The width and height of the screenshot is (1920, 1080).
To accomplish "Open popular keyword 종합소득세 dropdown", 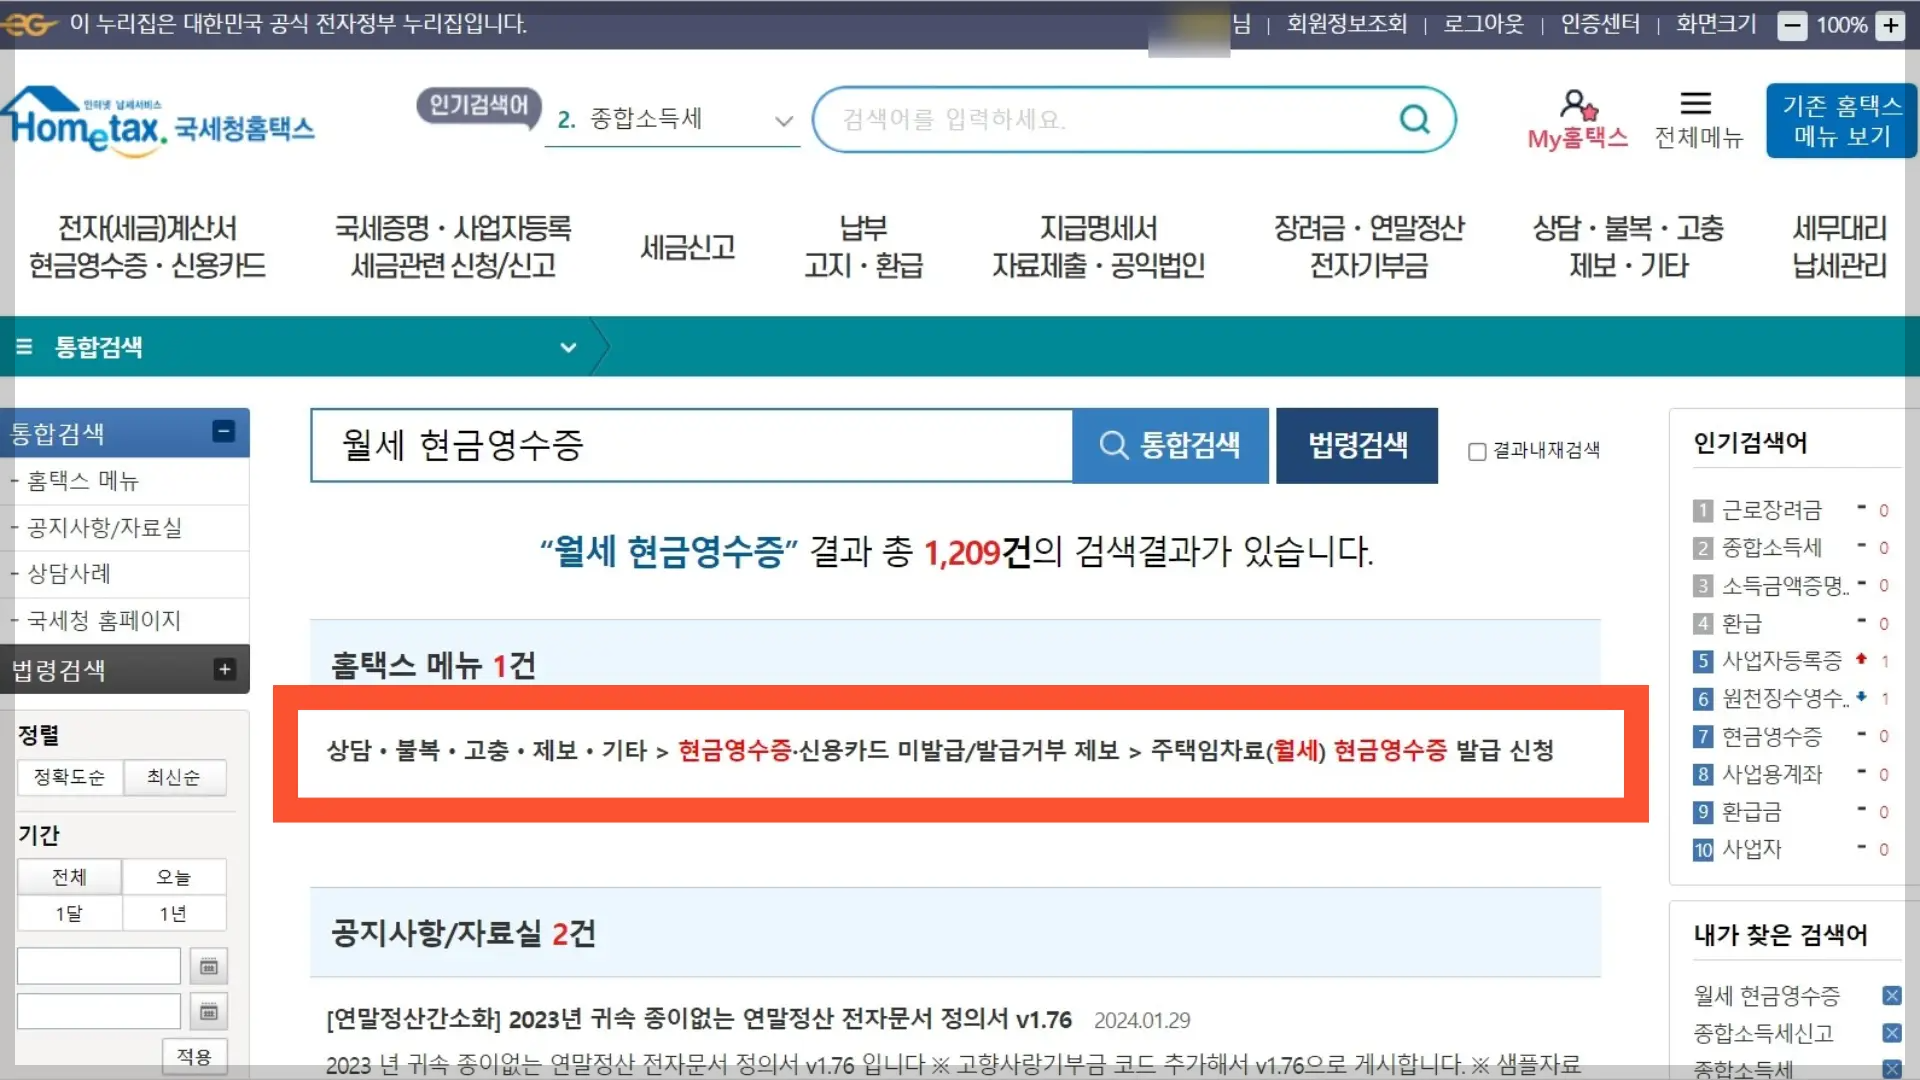I will click(x=783, y=121).
